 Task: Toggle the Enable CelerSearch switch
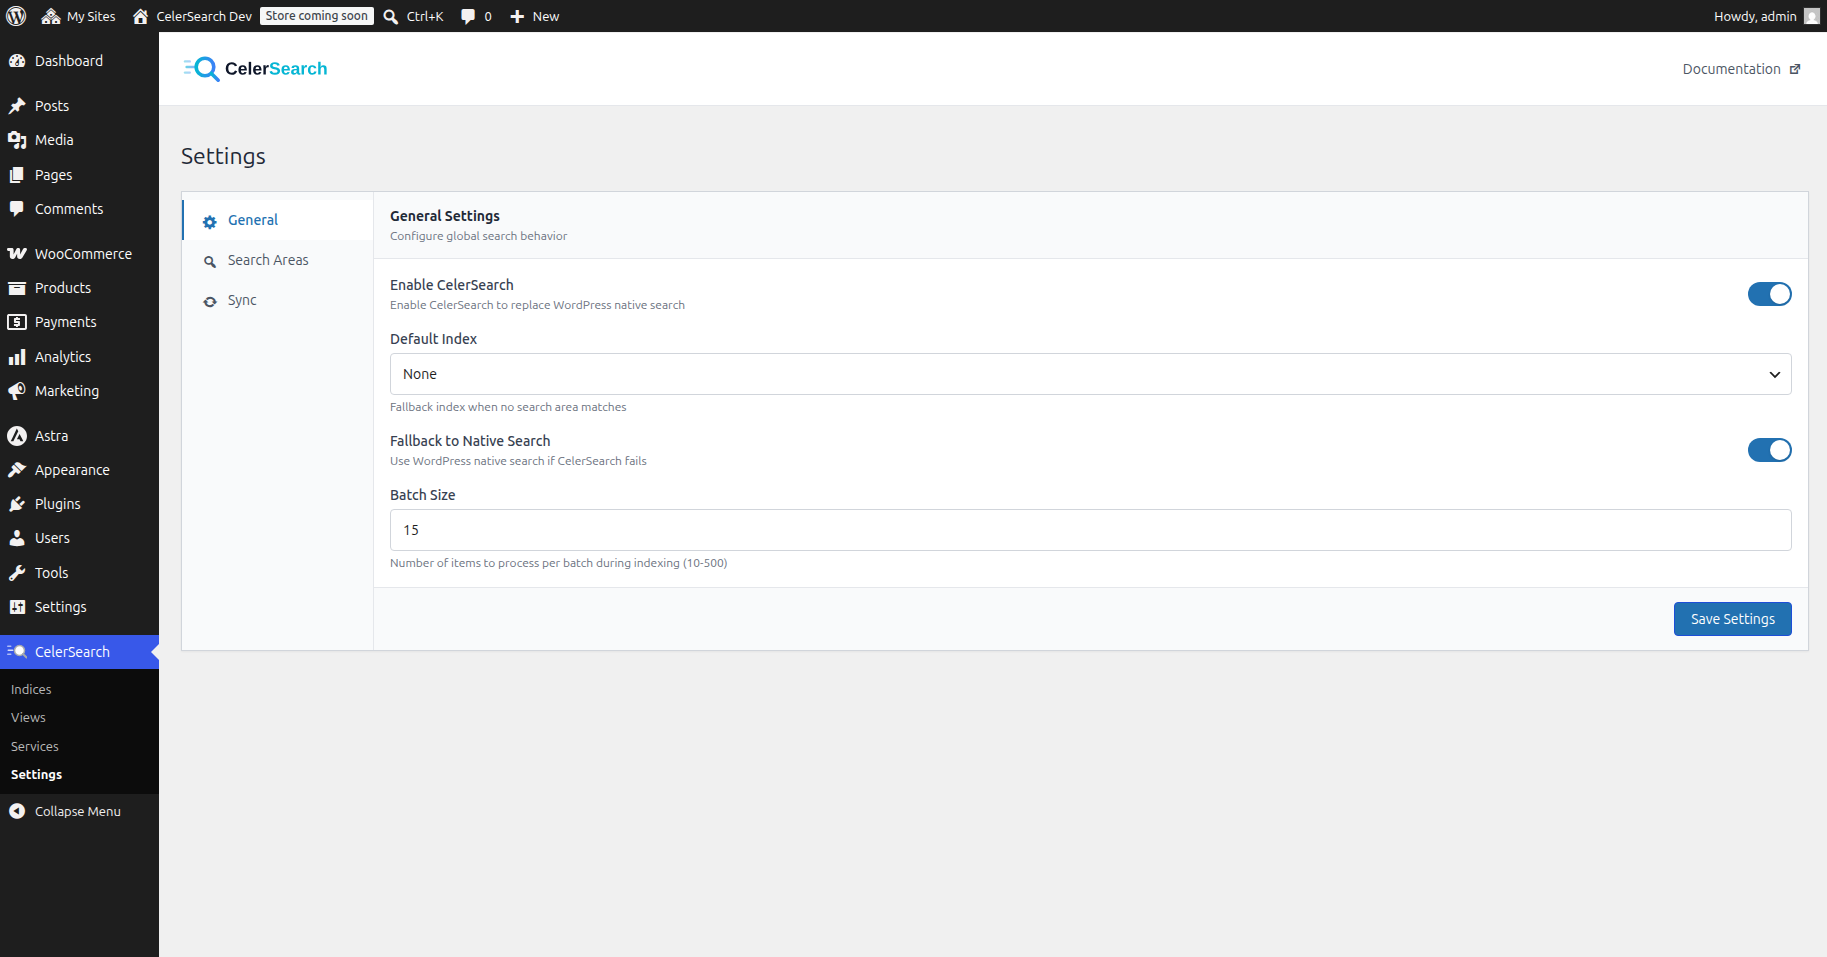coord(1769,294)
